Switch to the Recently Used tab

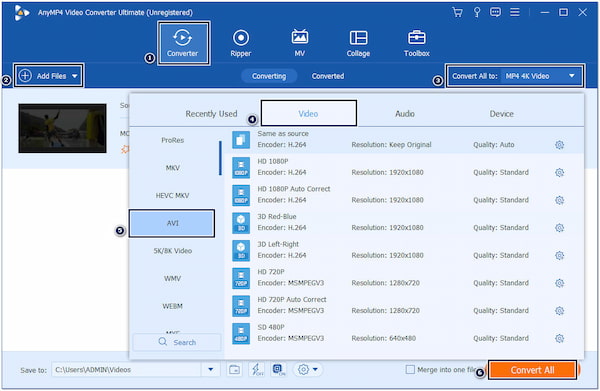211,114
